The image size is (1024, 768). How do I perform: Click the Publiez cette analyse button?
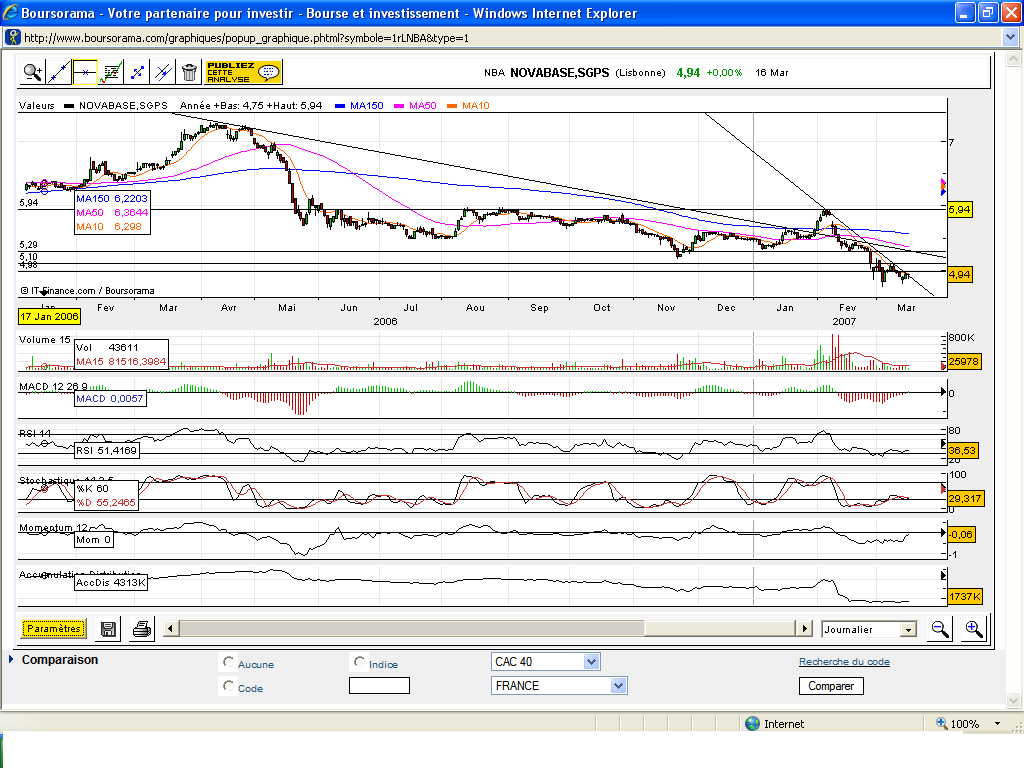(244, 72)
